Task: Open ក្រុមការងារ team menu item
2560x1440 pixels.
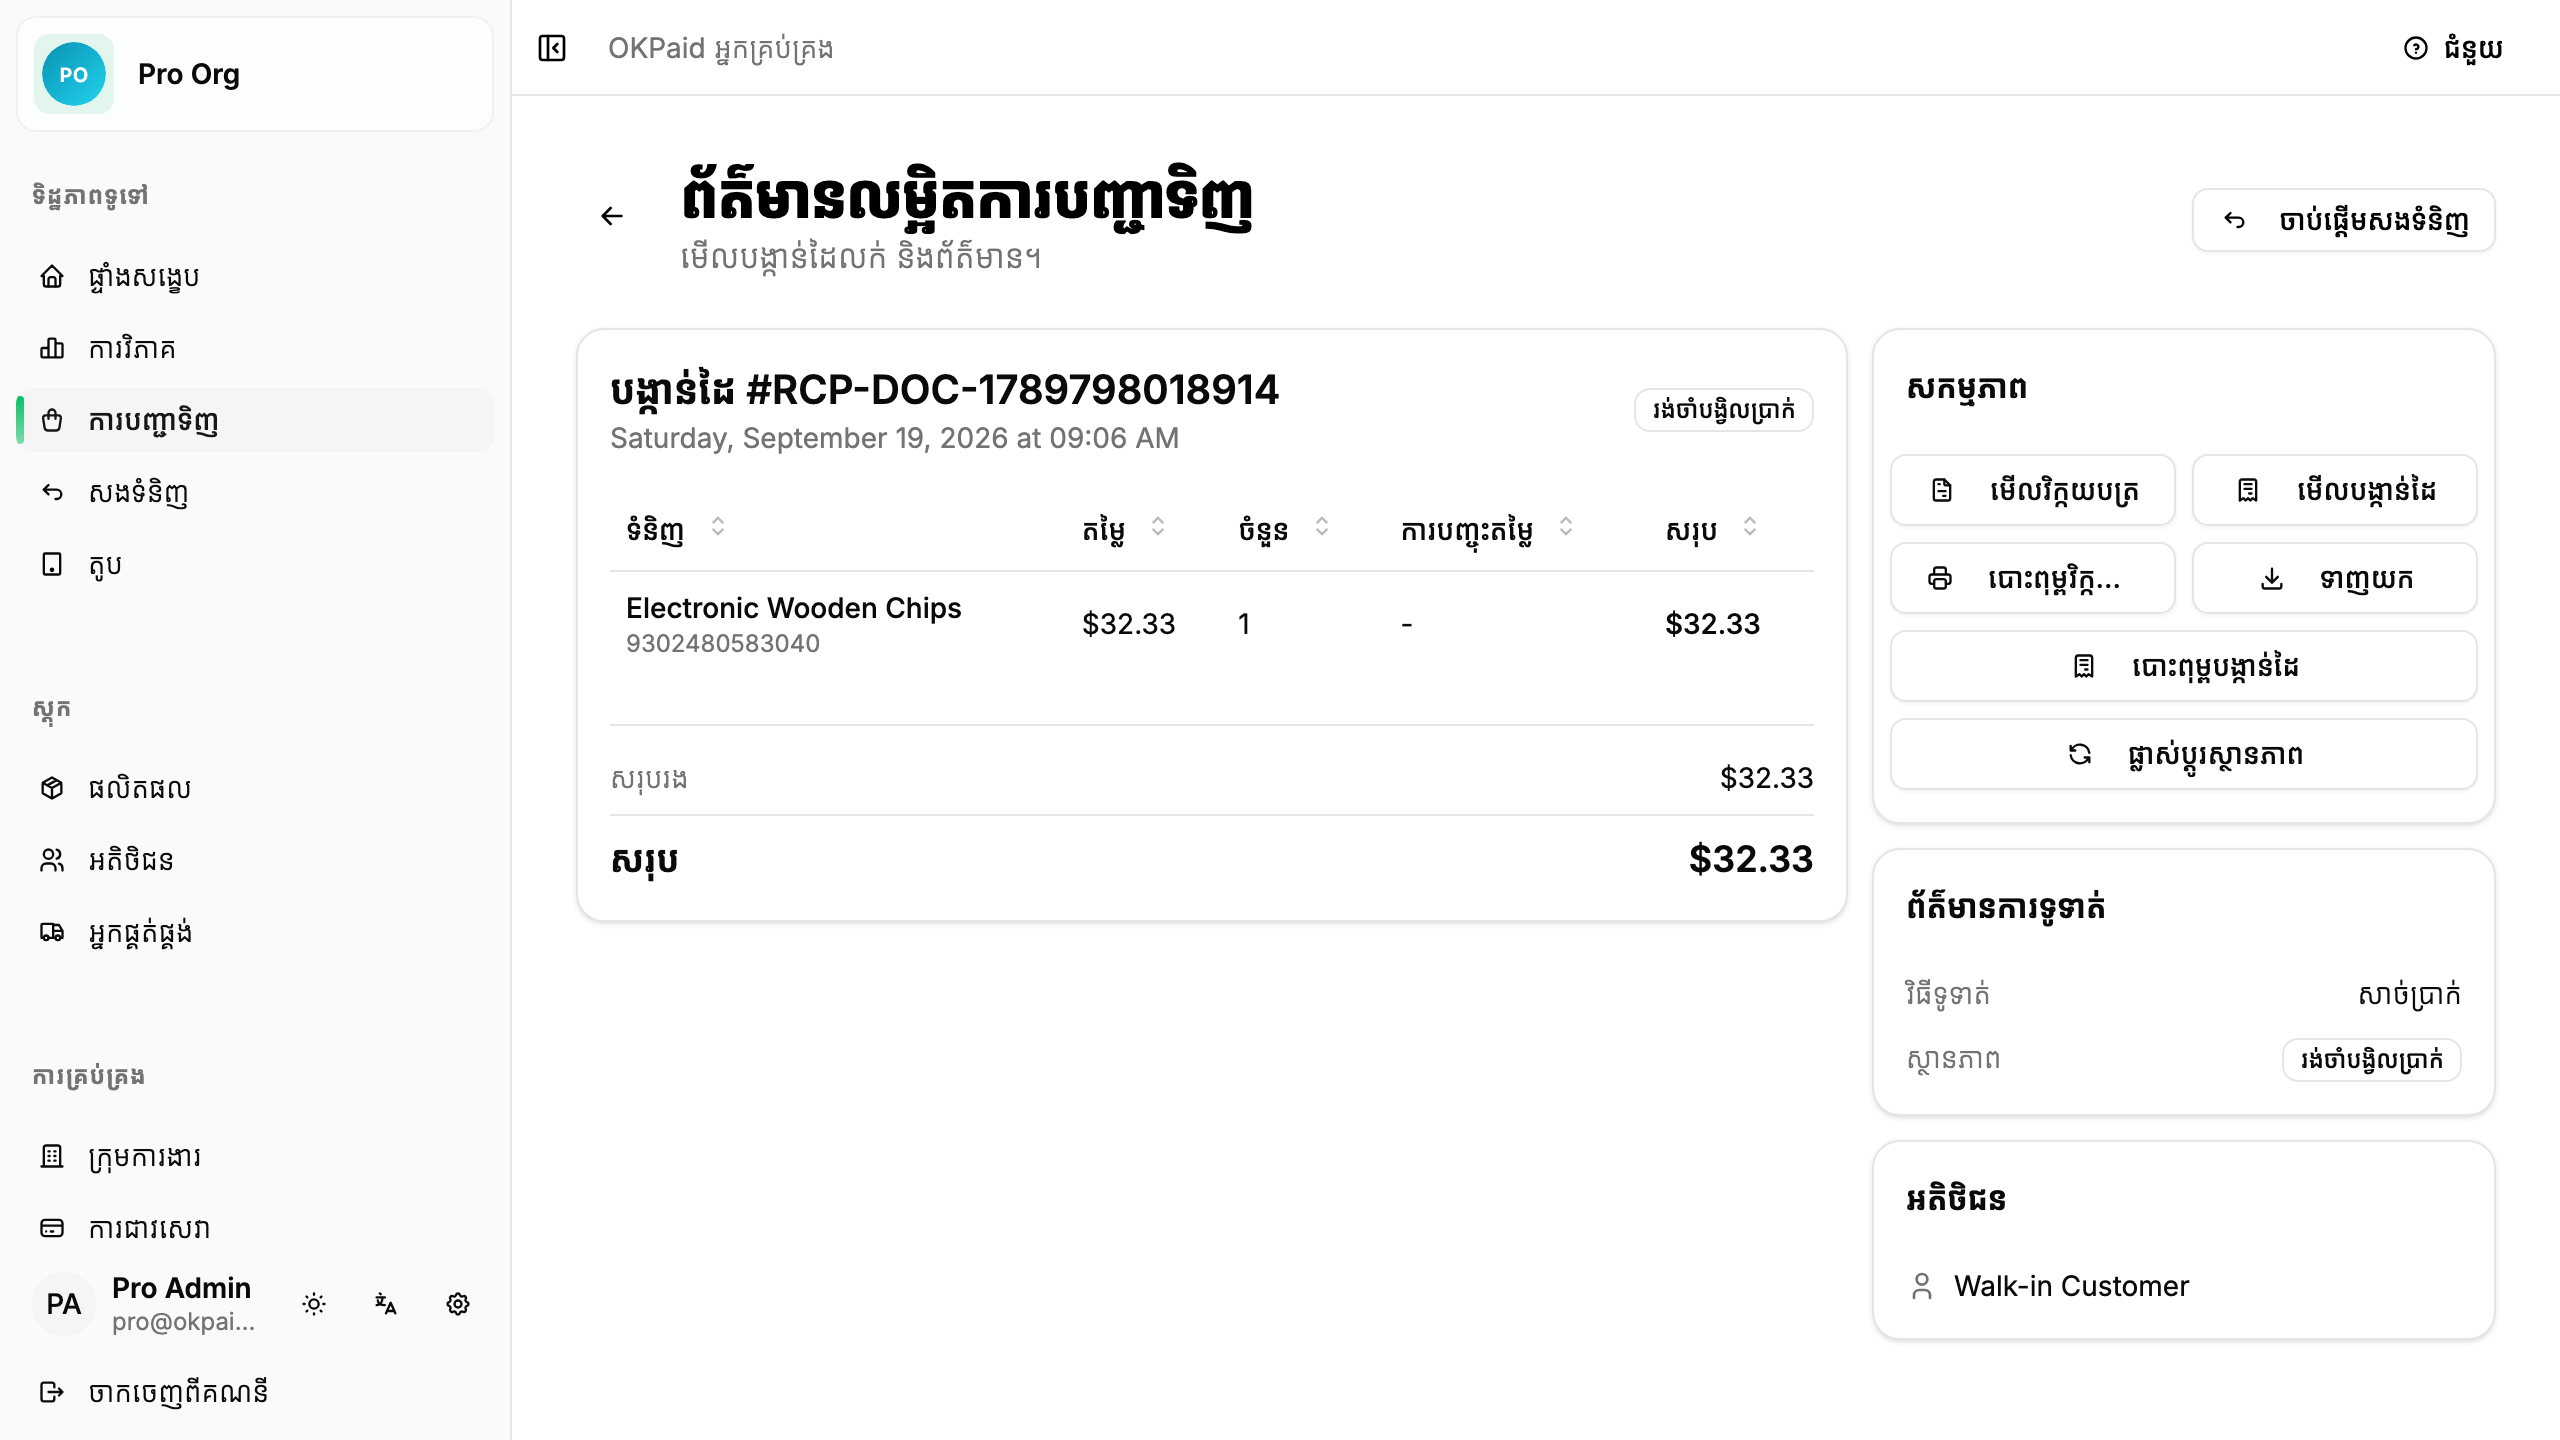Action: 255,1157
